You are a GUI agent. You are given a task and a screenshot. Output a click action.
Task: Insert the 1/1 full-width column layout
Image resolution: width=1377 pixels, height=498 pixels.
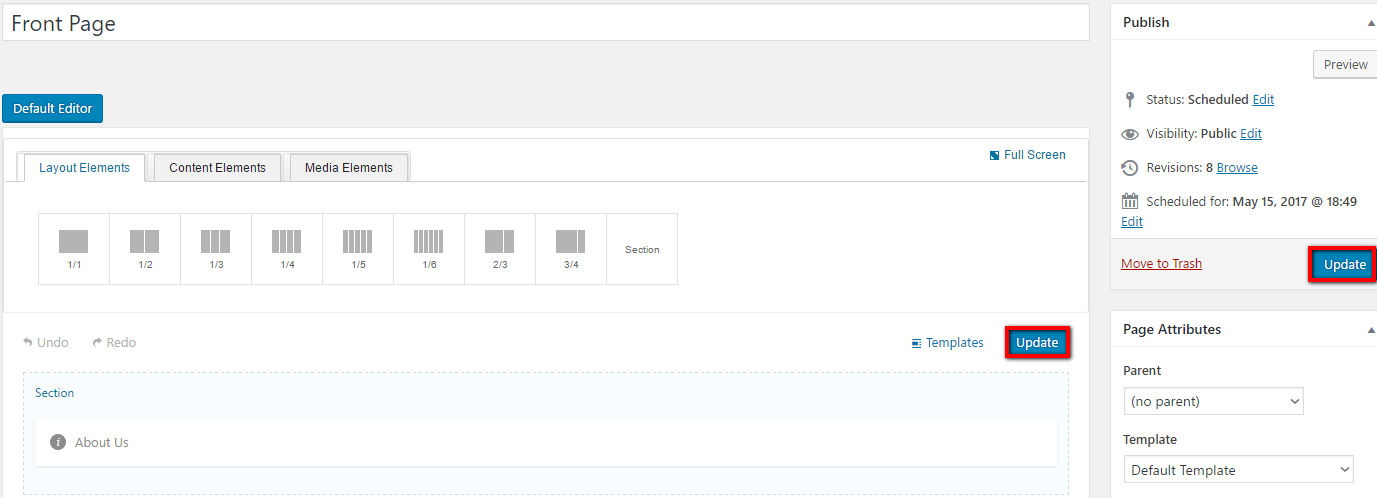(x=74, y=248)
